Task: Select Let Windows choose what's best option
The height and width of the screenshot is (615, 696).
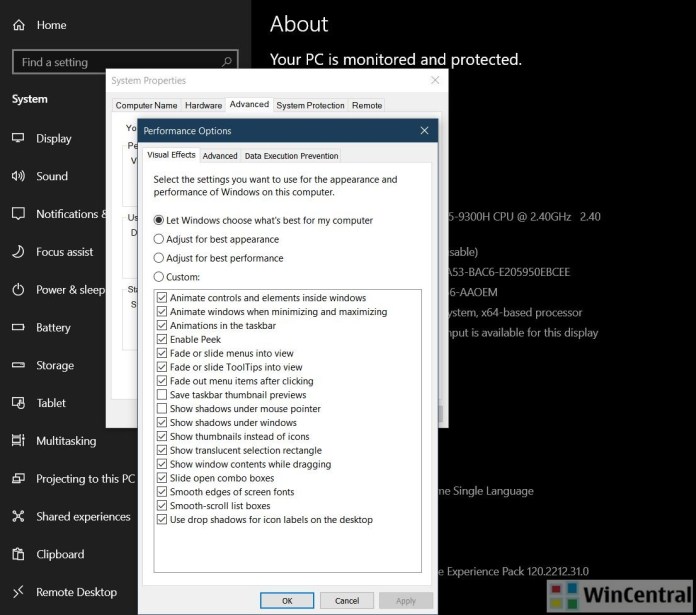Action: click(158, 220)
